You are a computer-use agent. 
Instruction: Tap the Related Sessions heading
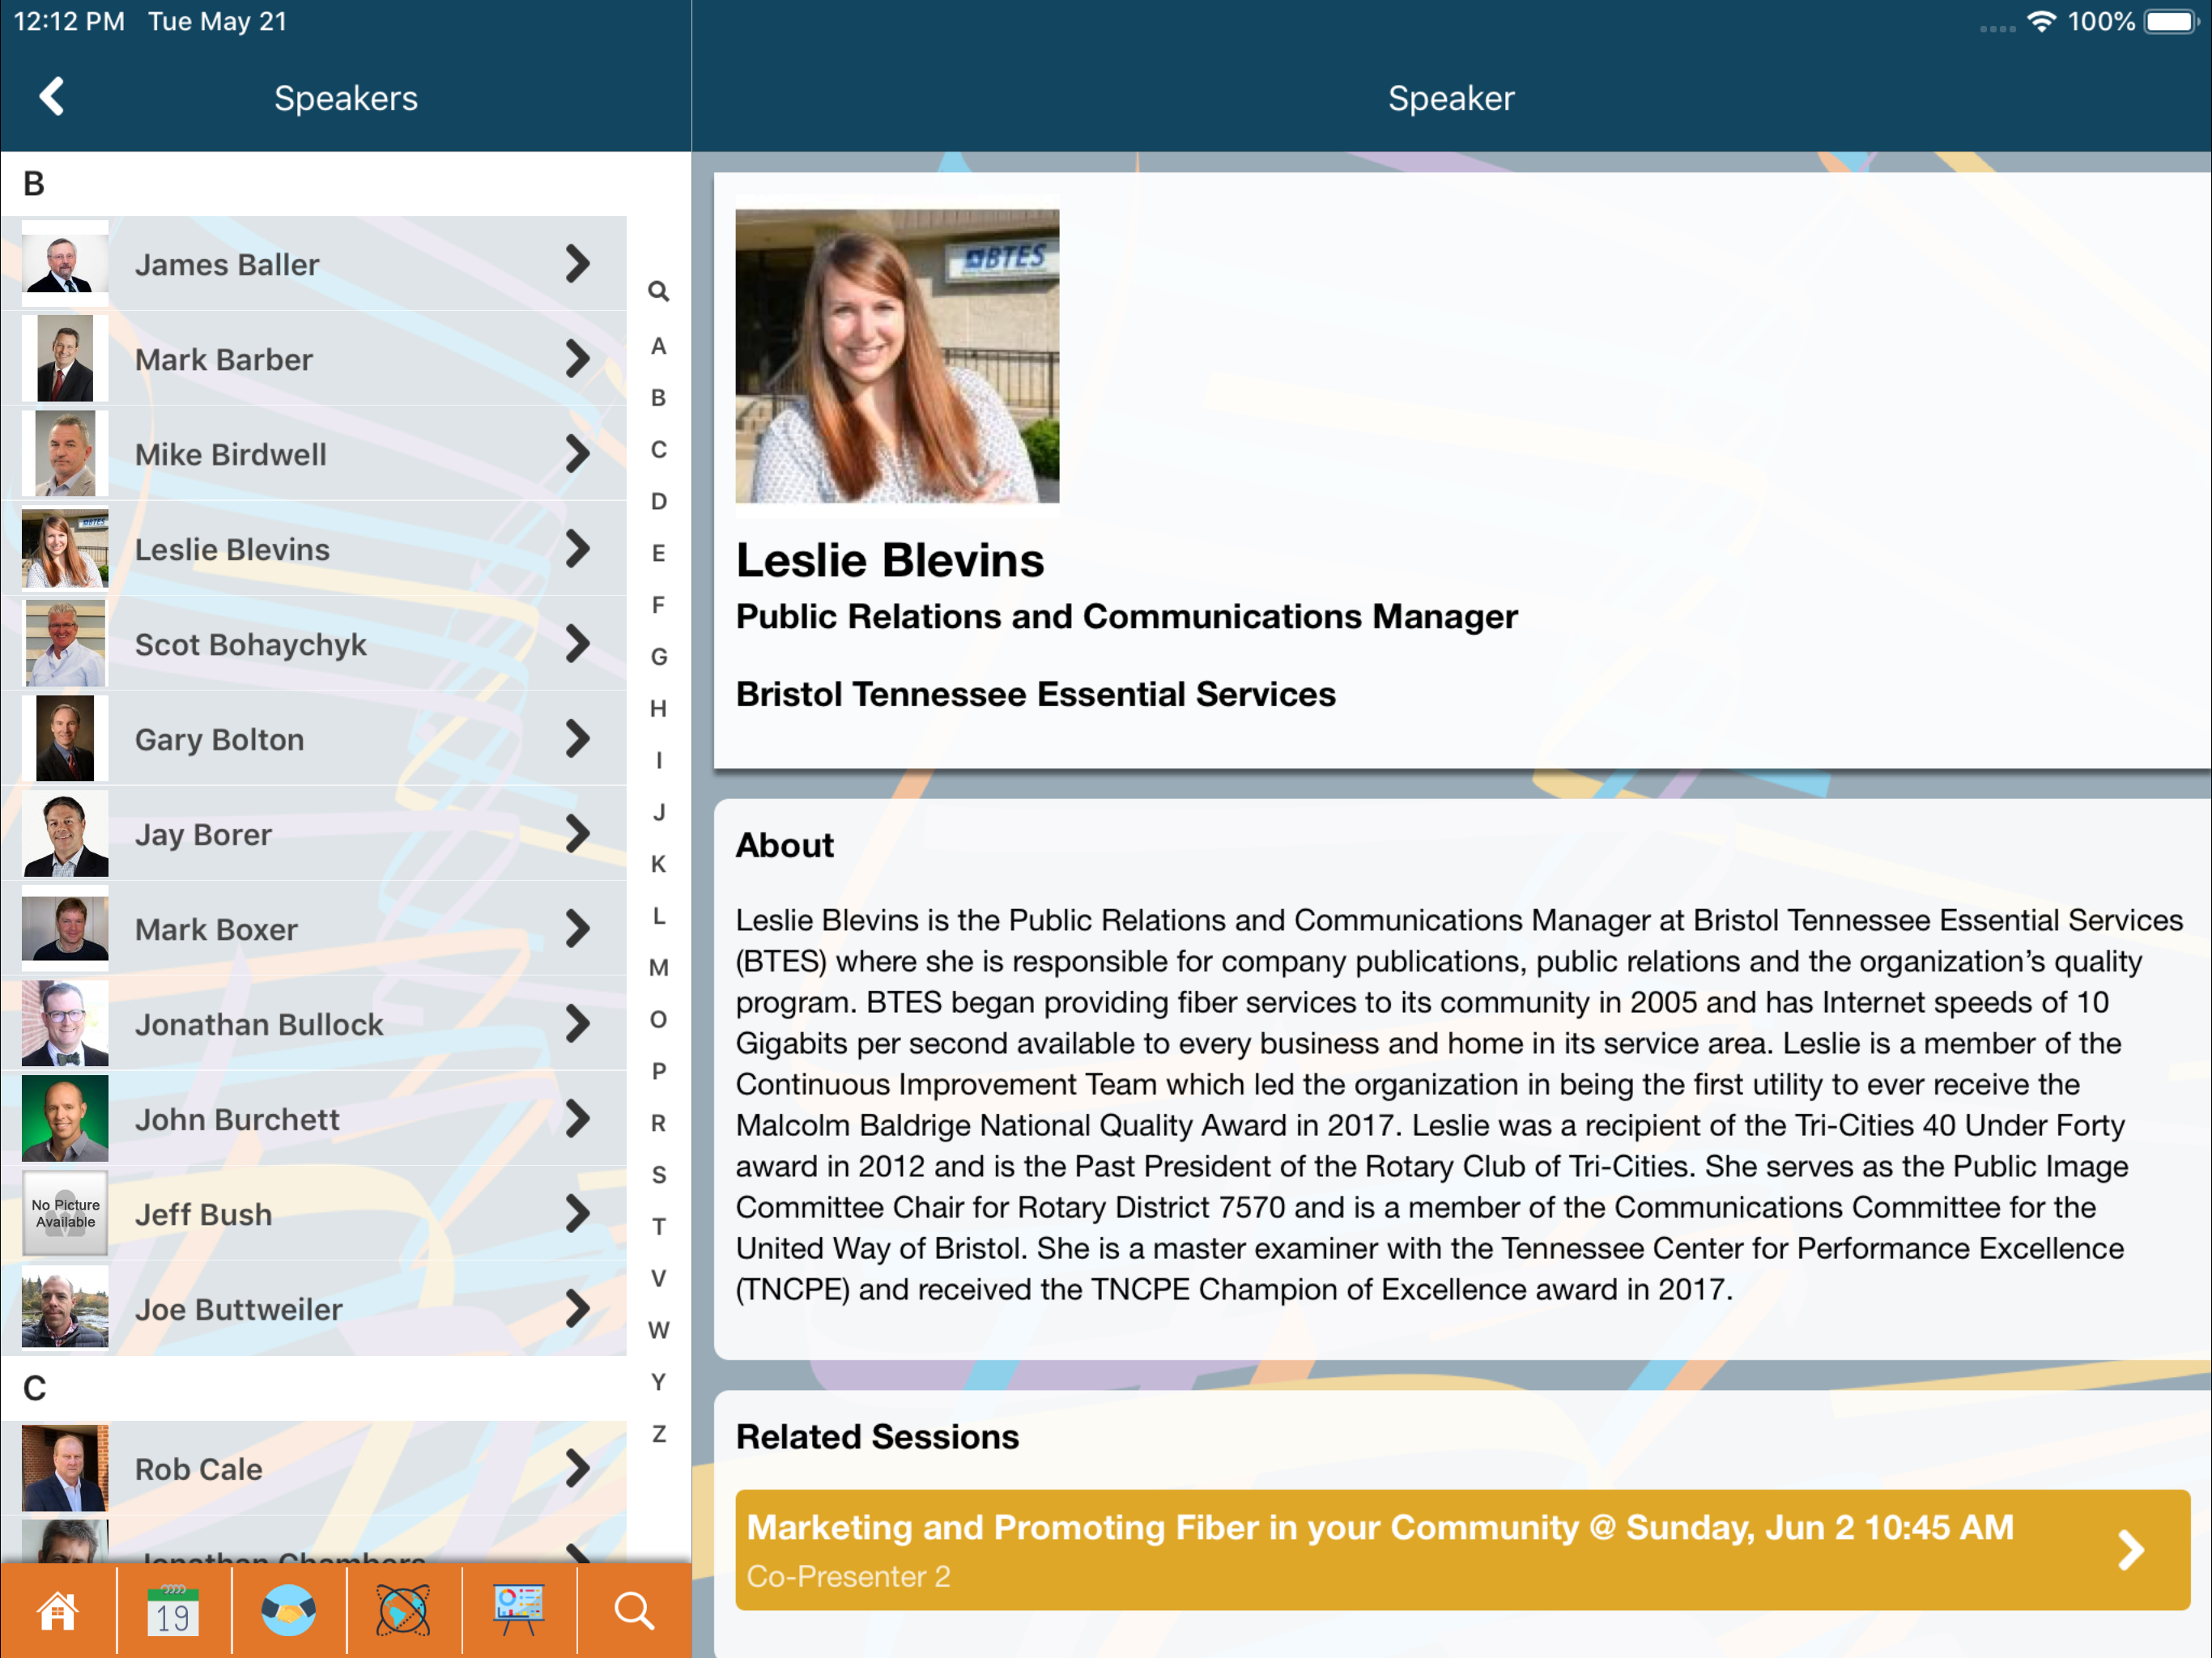pyautogui.click(x=878, y=1437)
